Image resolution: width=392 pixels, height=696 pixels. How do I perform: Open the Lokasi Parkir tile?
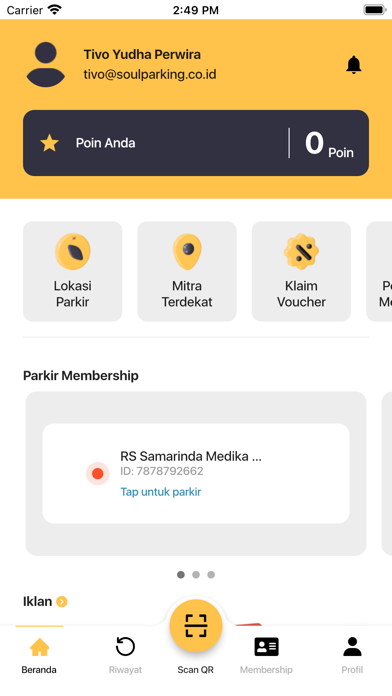tap(72, 271)
